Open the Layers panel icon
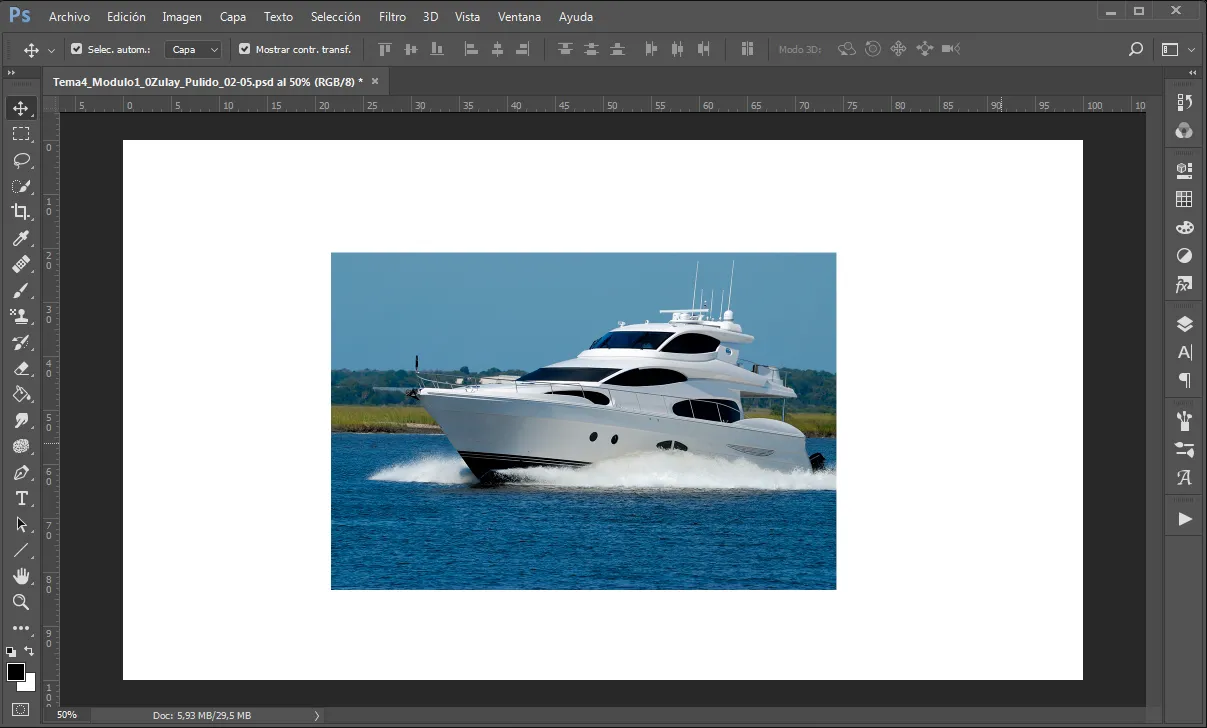Screen dimensions: 1207x728 [x=1185, y=324]
